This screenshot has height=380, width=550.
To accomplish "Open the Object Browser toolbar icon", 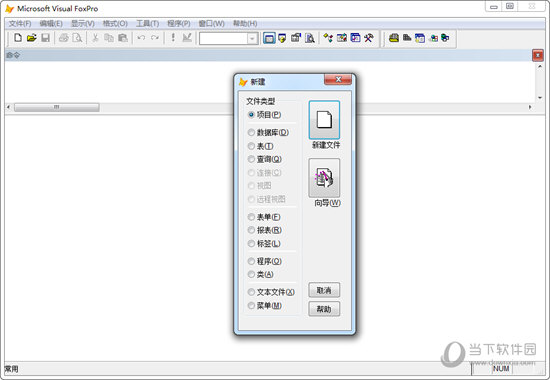I will click(342, 38).
